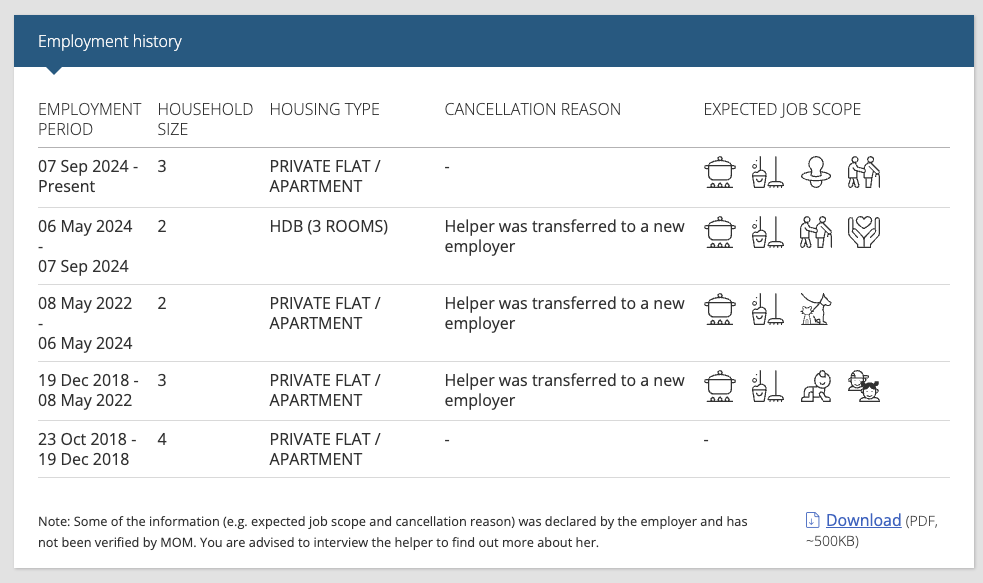
Task: Click the Household Size column header
Action: coord(205,119)
